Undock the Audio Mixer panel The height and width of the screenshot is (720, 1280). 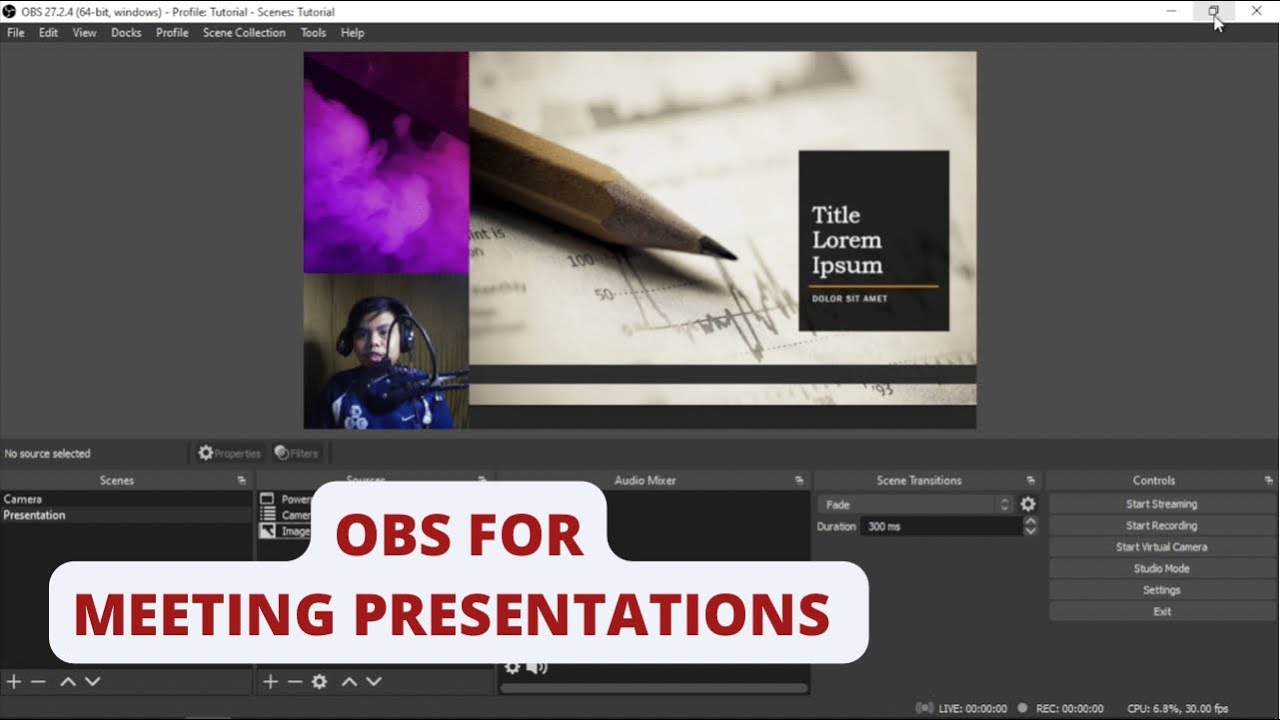[x=798, y=481]
